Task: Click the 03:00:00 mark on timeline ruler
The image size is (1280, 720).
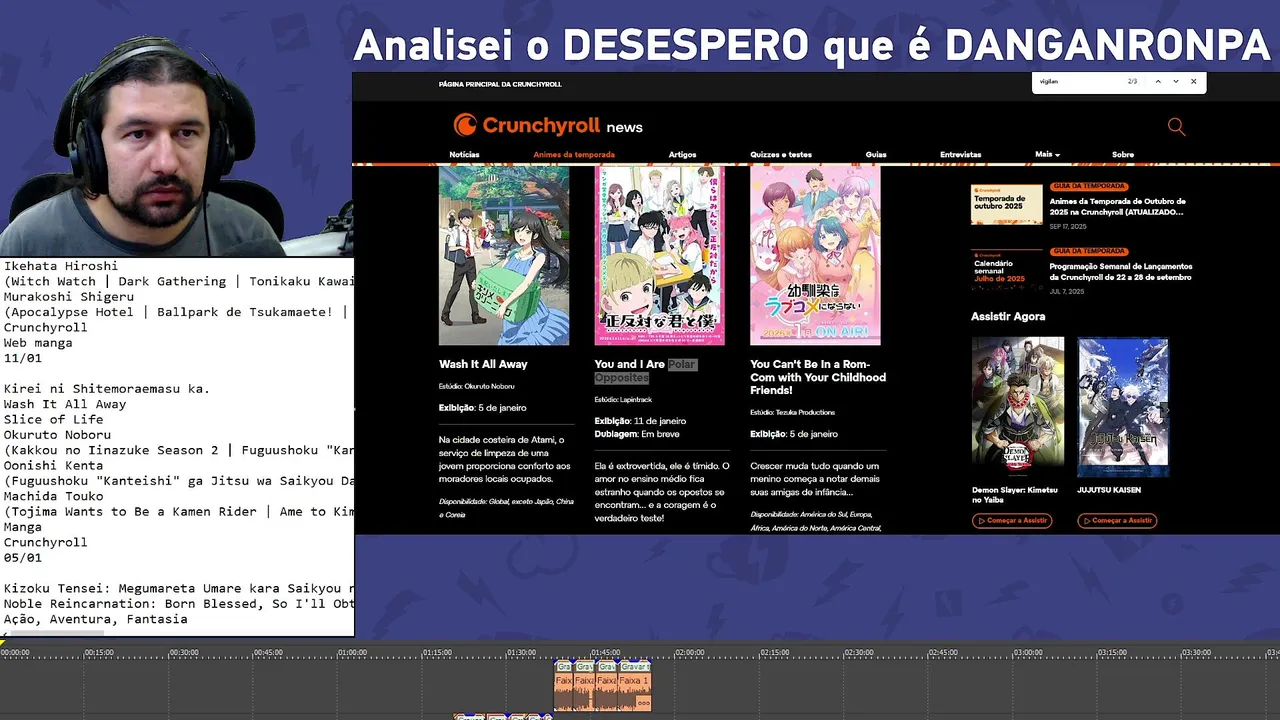Action: click(1027, 653)
